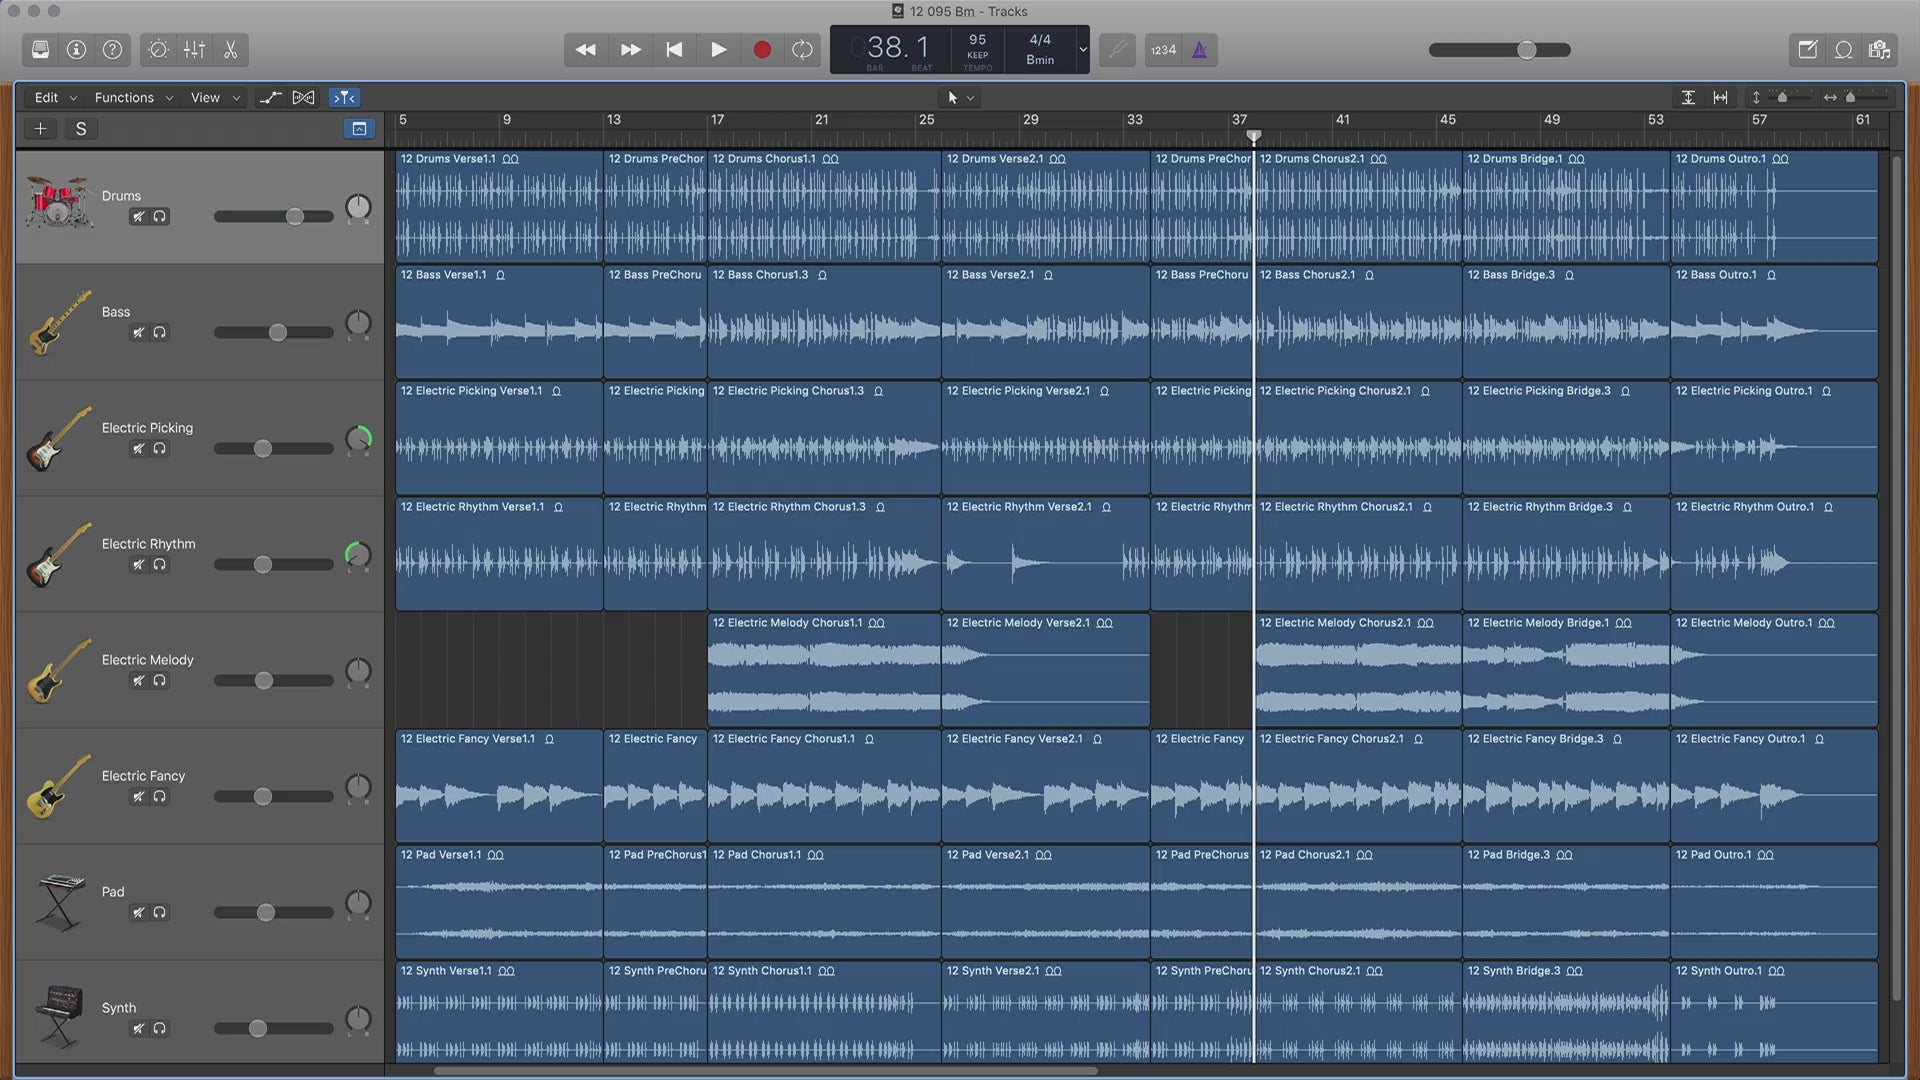
Task: Click the 4/4 time signature display
Action: coord(1040,40)
